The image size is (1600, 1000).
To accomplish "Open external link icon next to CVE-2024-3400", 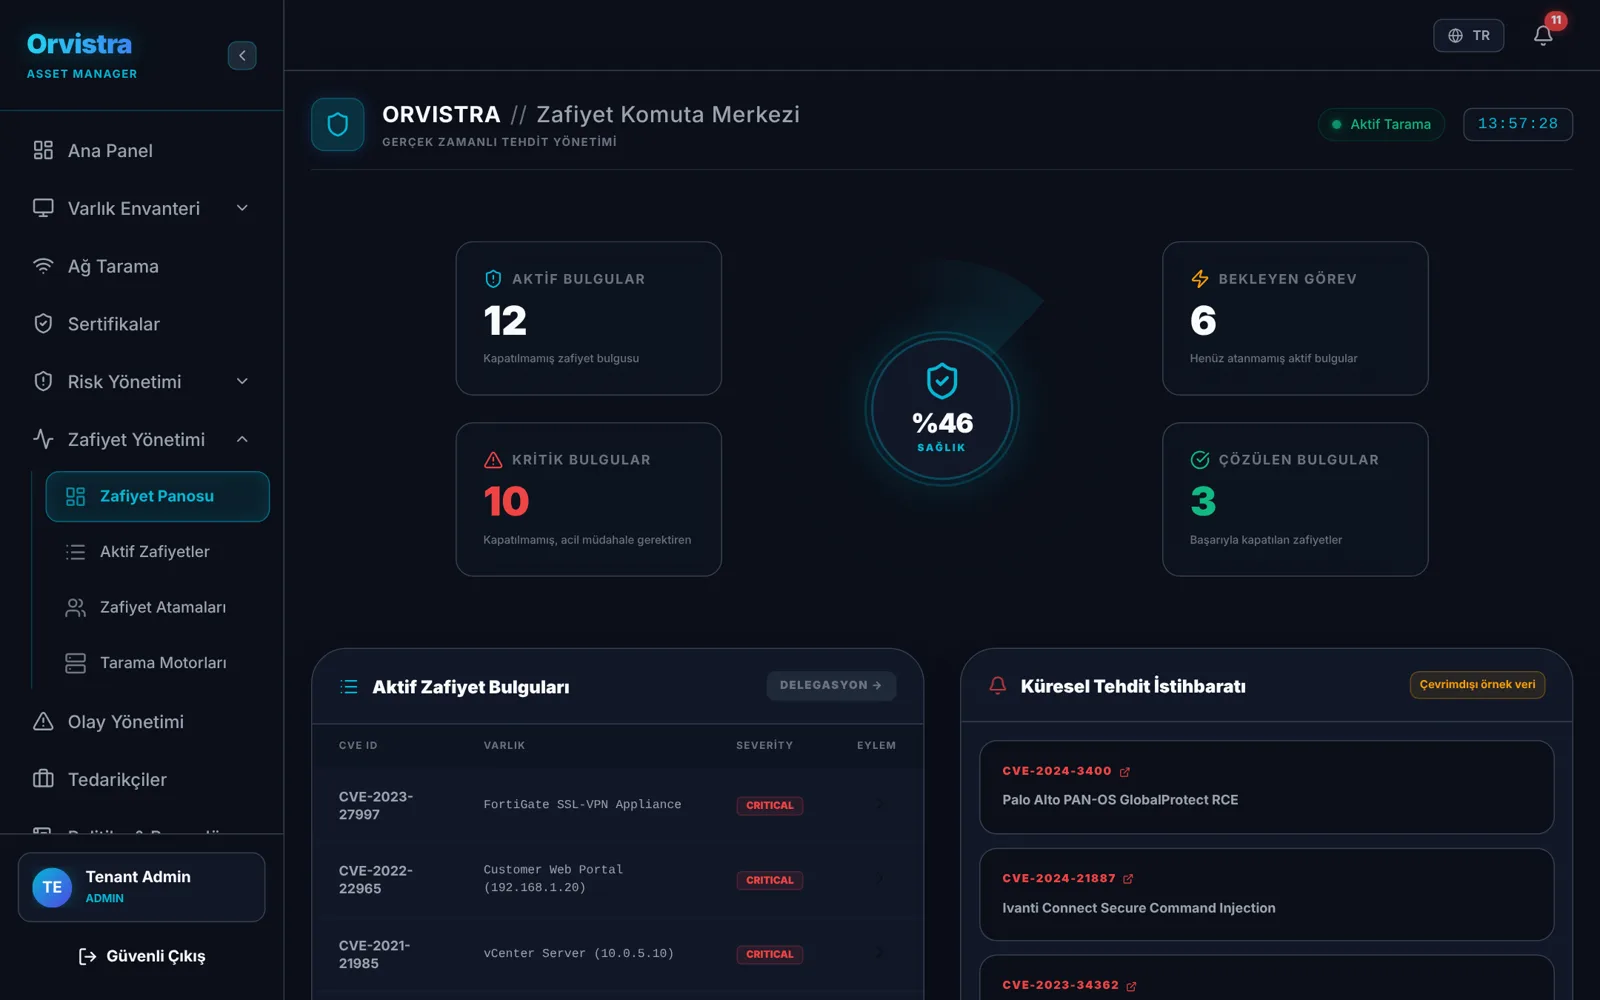I will tap(1125, 772).
